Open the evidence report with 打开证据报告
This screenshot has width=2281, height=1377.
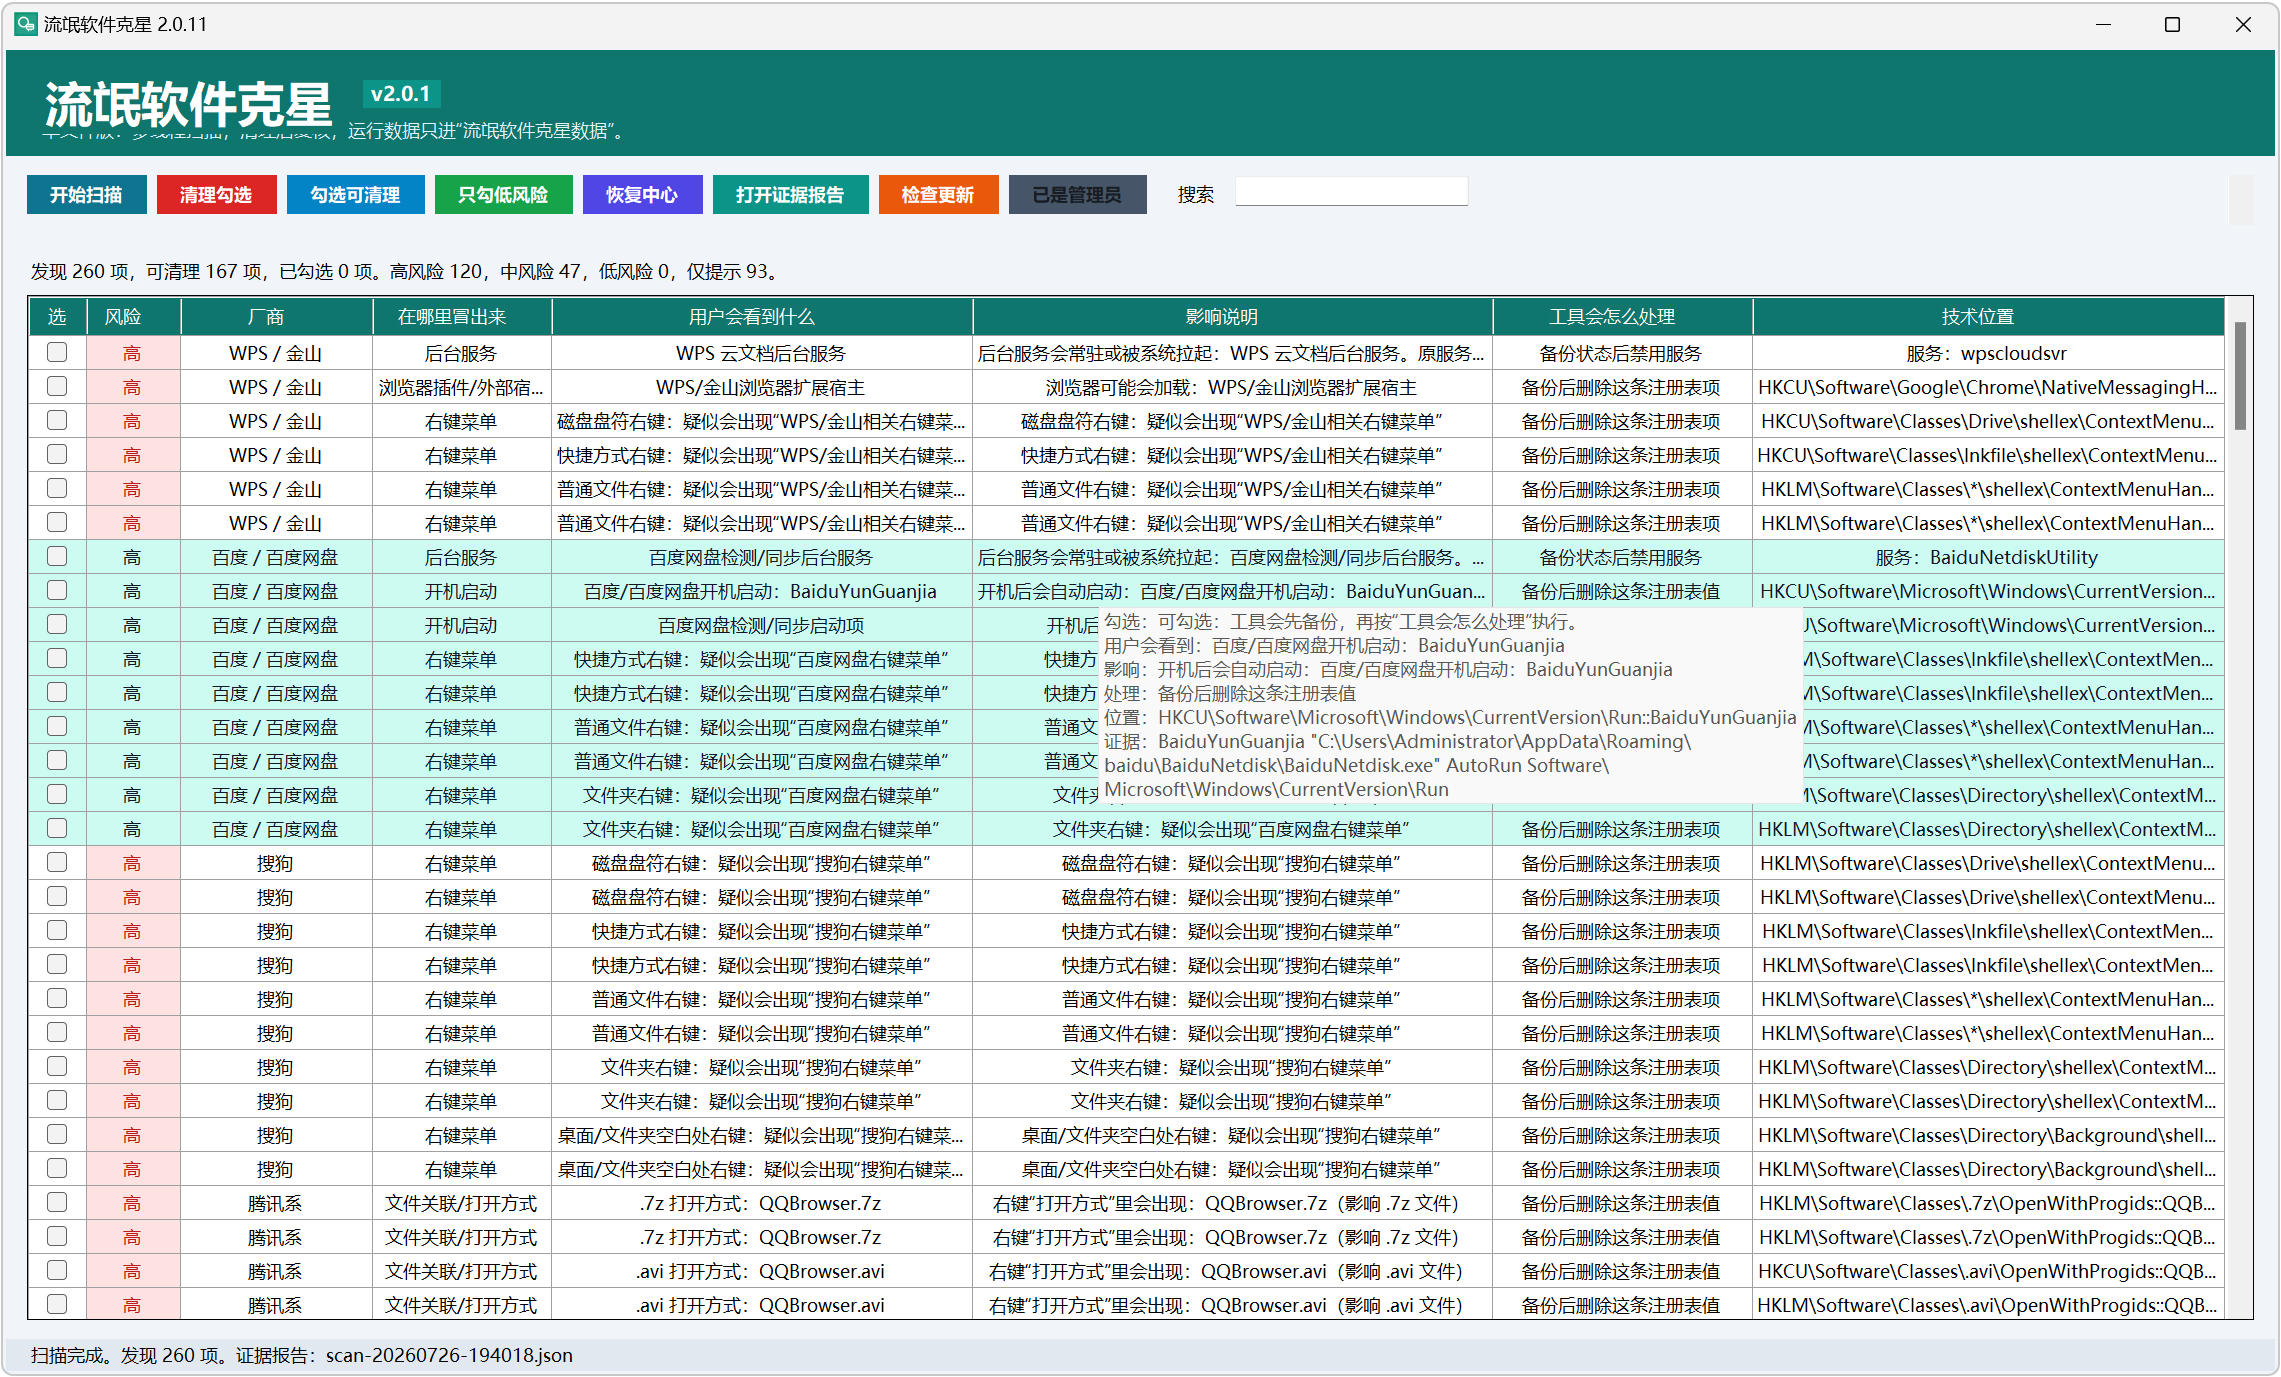click(x=790, y=195)
